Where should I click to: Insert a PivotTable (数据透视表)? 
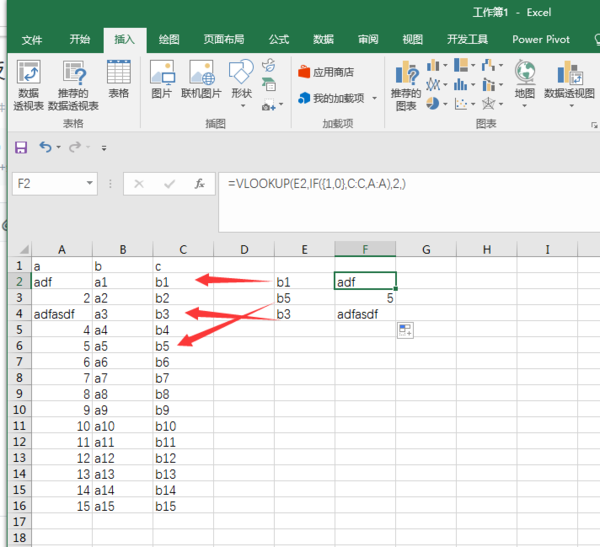(28, 85)
